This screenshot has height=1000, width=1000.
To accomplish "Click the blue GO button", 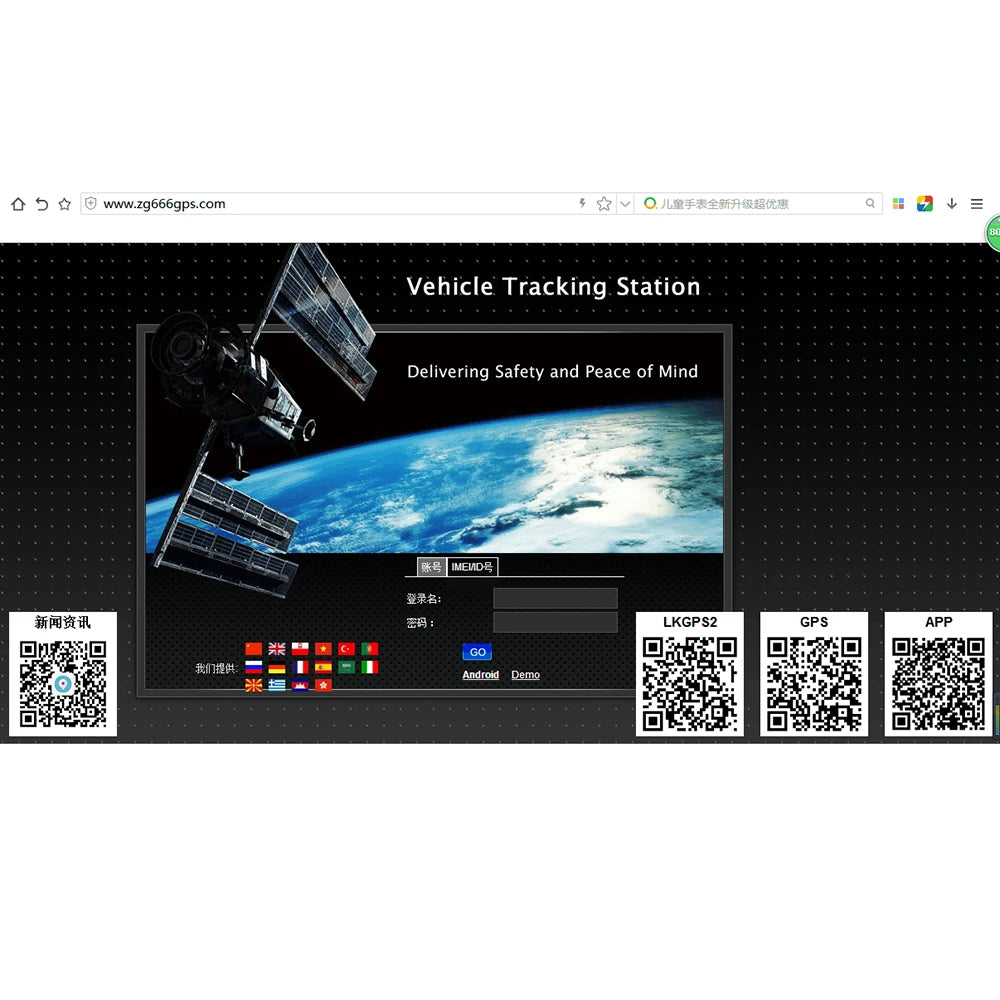I will click(x=477, y=652).
